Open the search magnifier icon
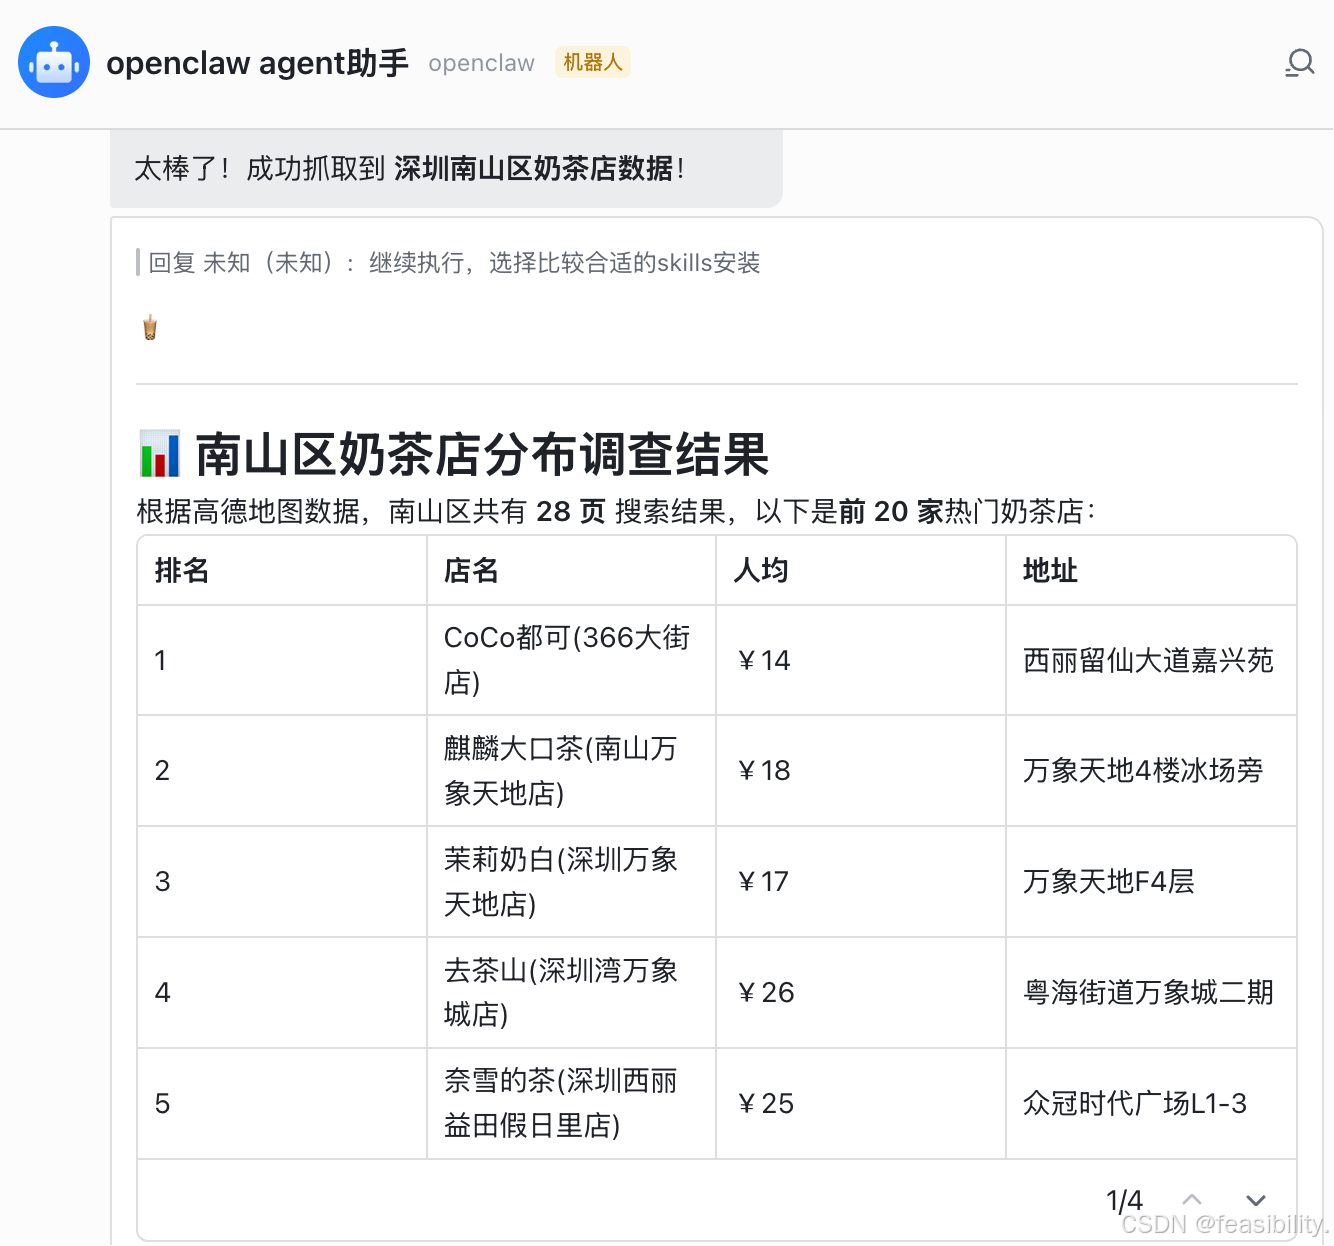This screenshot has height=1246, width=1334. [x=1299, y=63]
